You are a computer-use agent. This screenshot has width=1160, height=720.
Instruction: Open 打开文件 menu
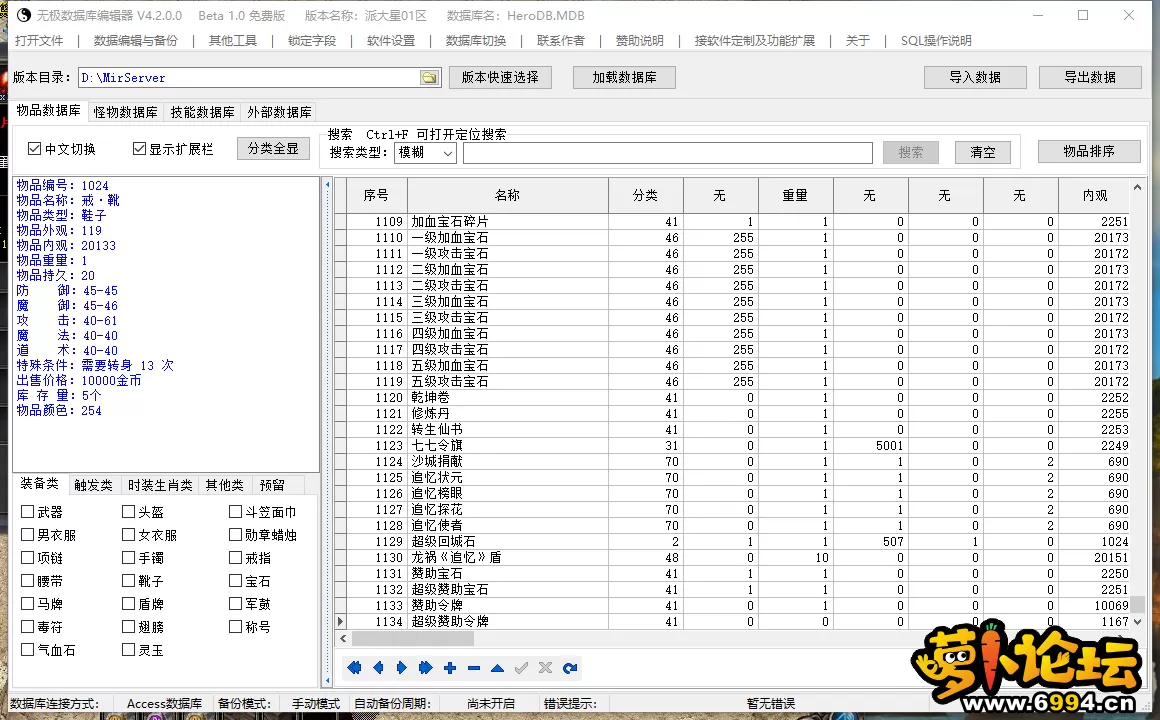click(x=39, y=41)
